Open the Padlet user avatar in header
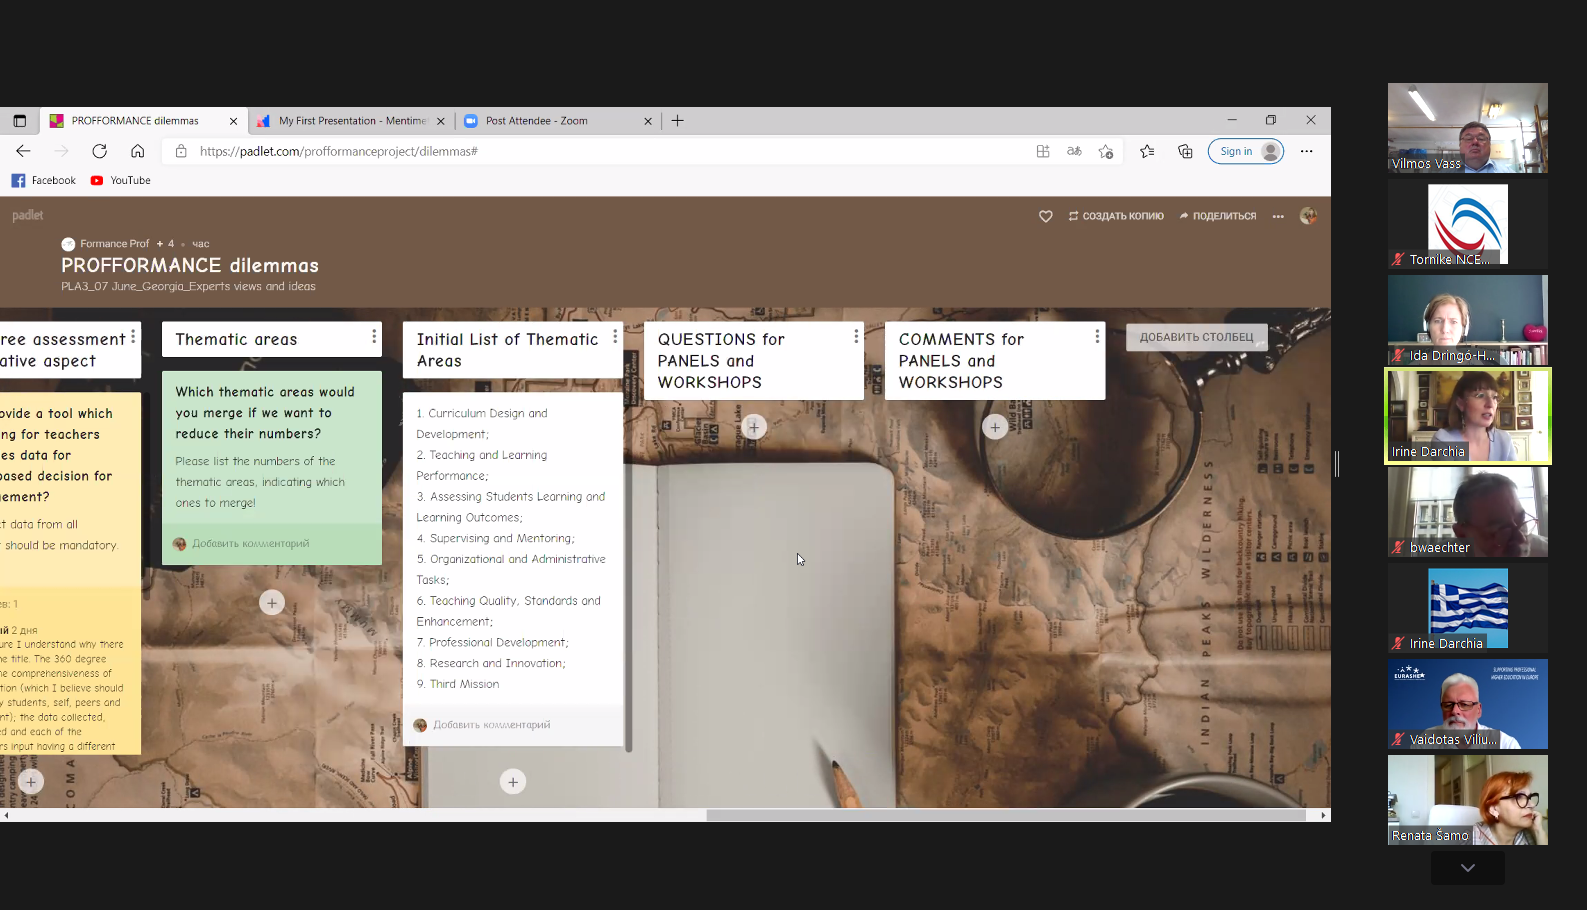 [x=1307, y=216]
